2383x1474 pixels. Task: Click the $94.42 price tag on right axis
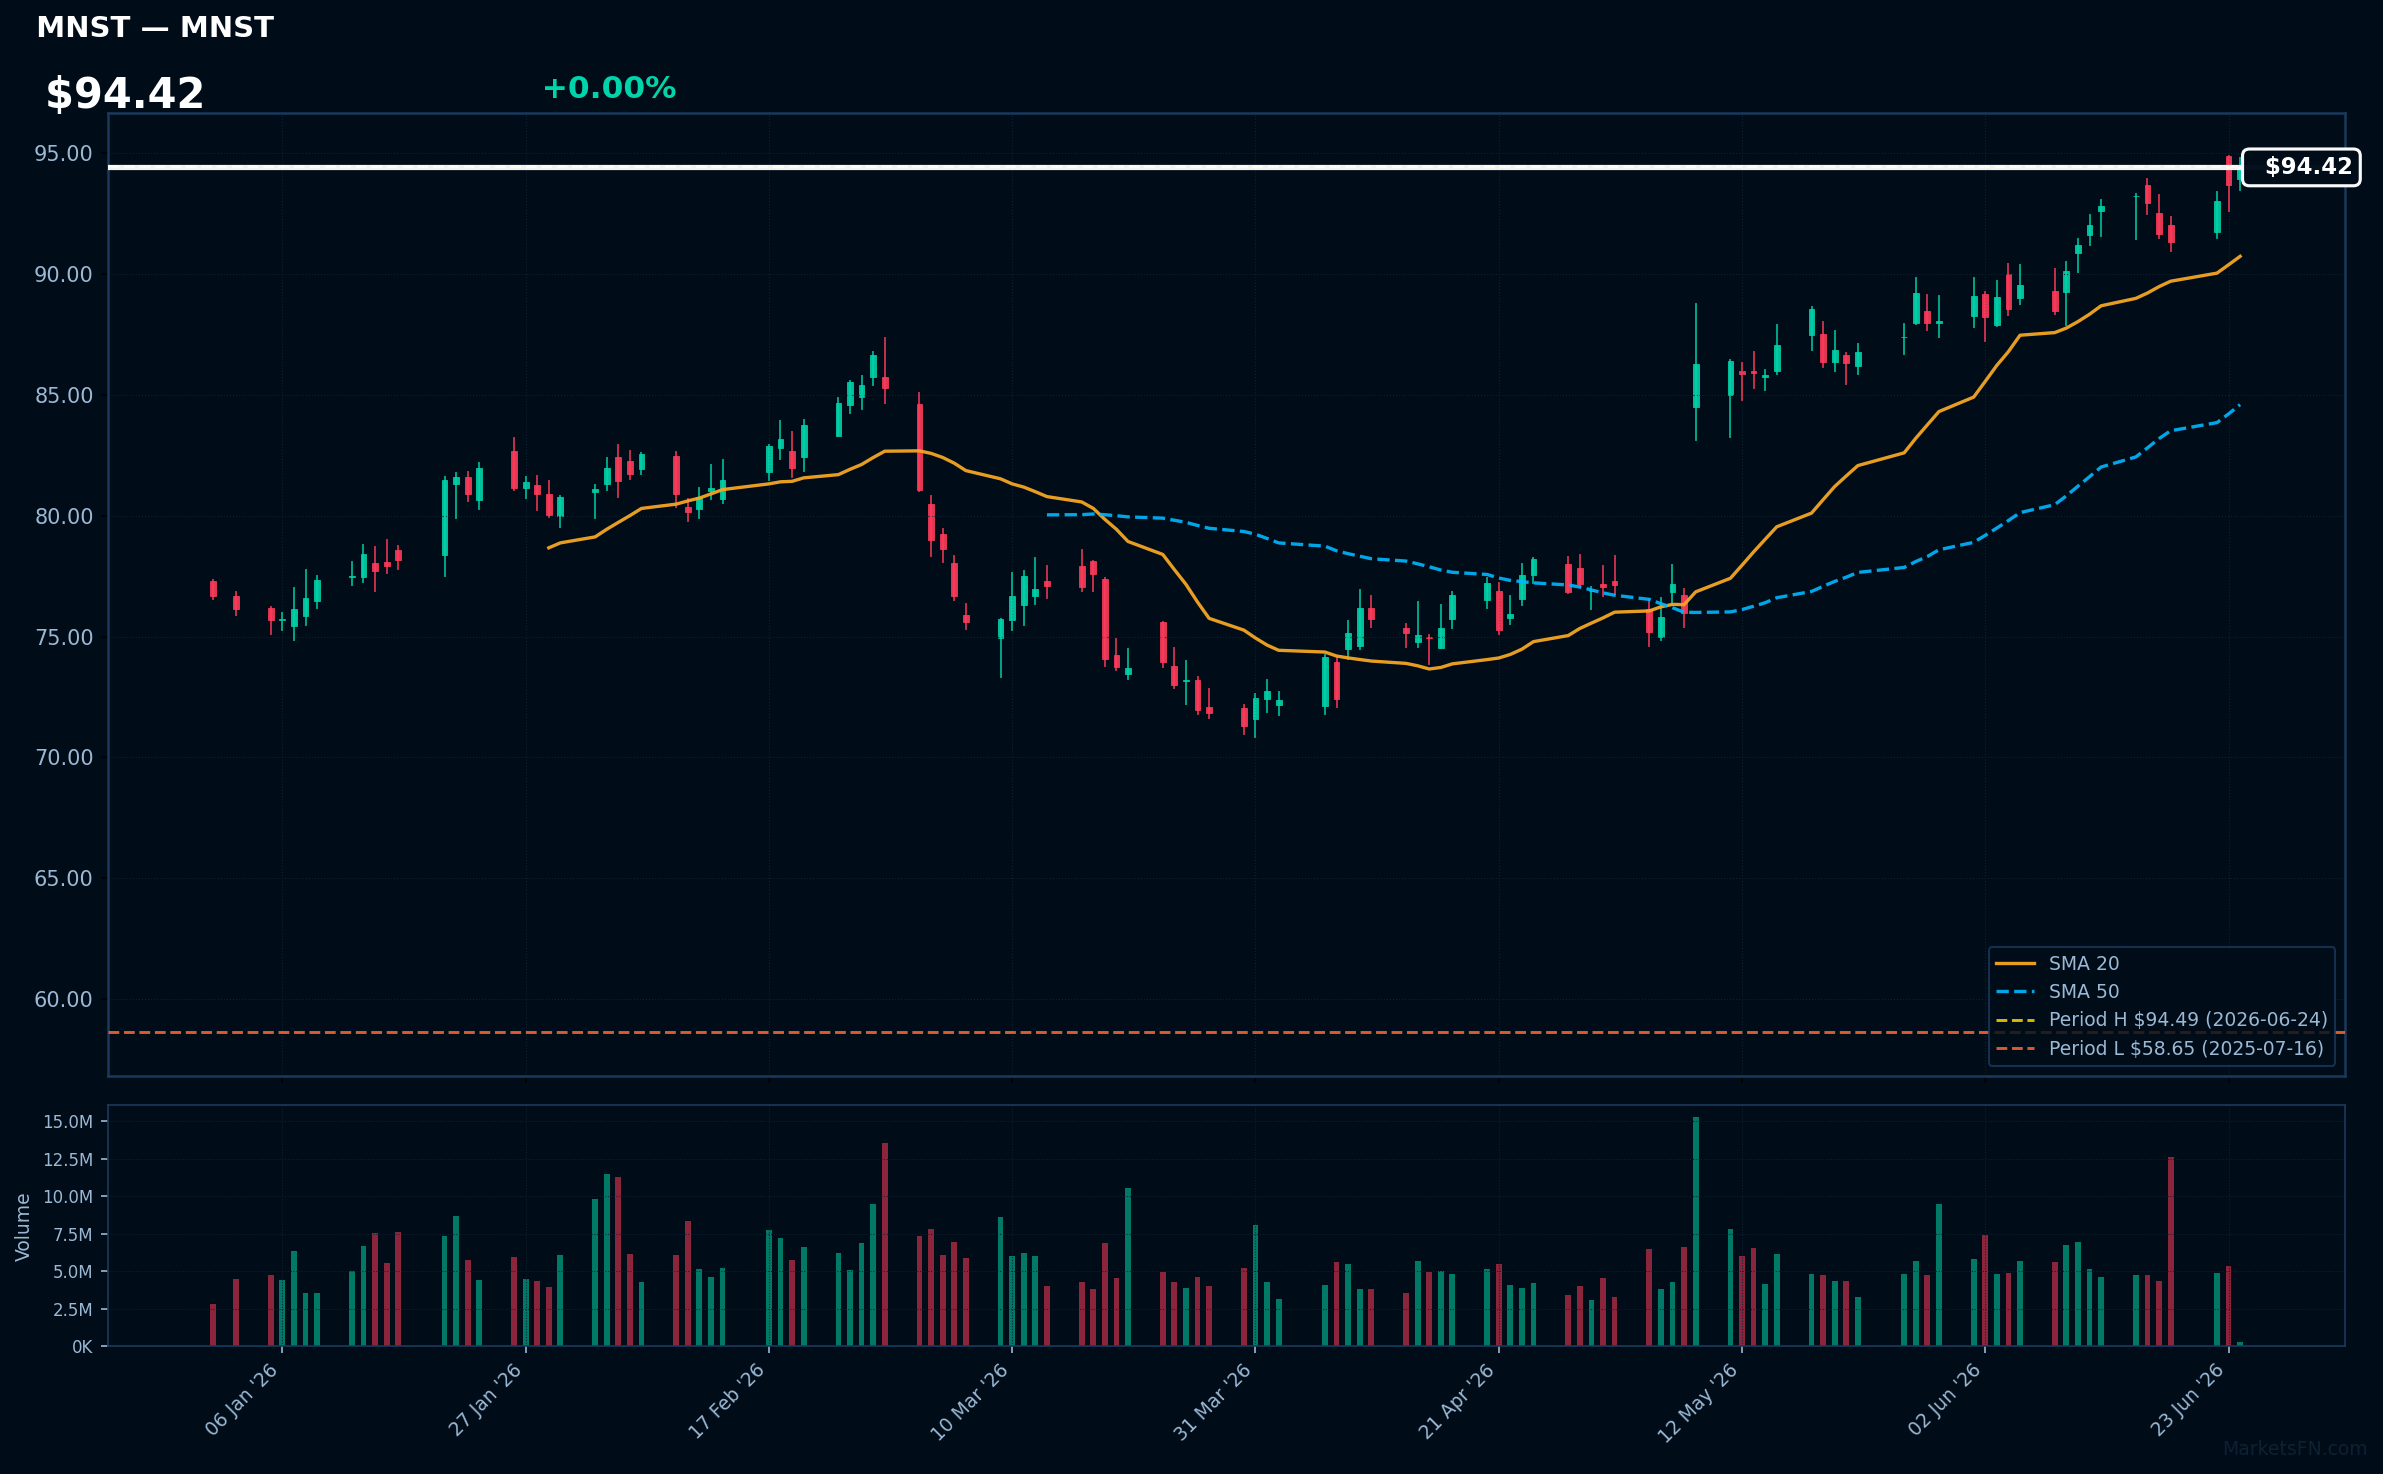point(2301,167)
